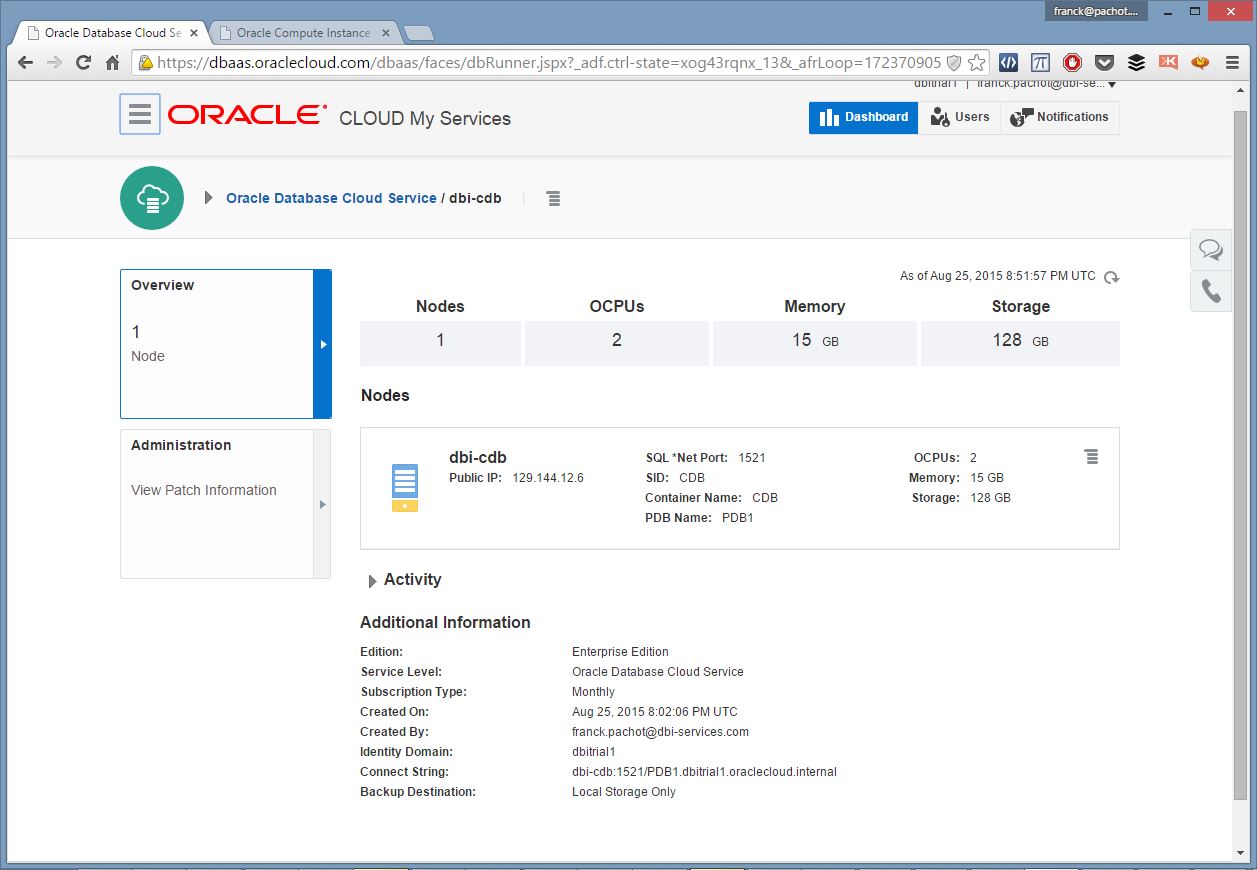This screenshot has width=1257, height=870.
Task: Open the browser home page
Action: pos(113,63)
